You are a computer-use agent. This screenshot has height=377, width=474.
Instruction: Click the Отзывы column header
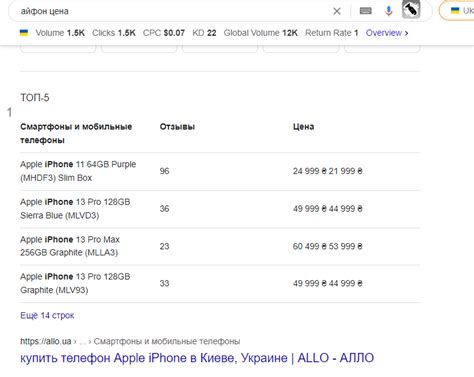pos(177,127)
